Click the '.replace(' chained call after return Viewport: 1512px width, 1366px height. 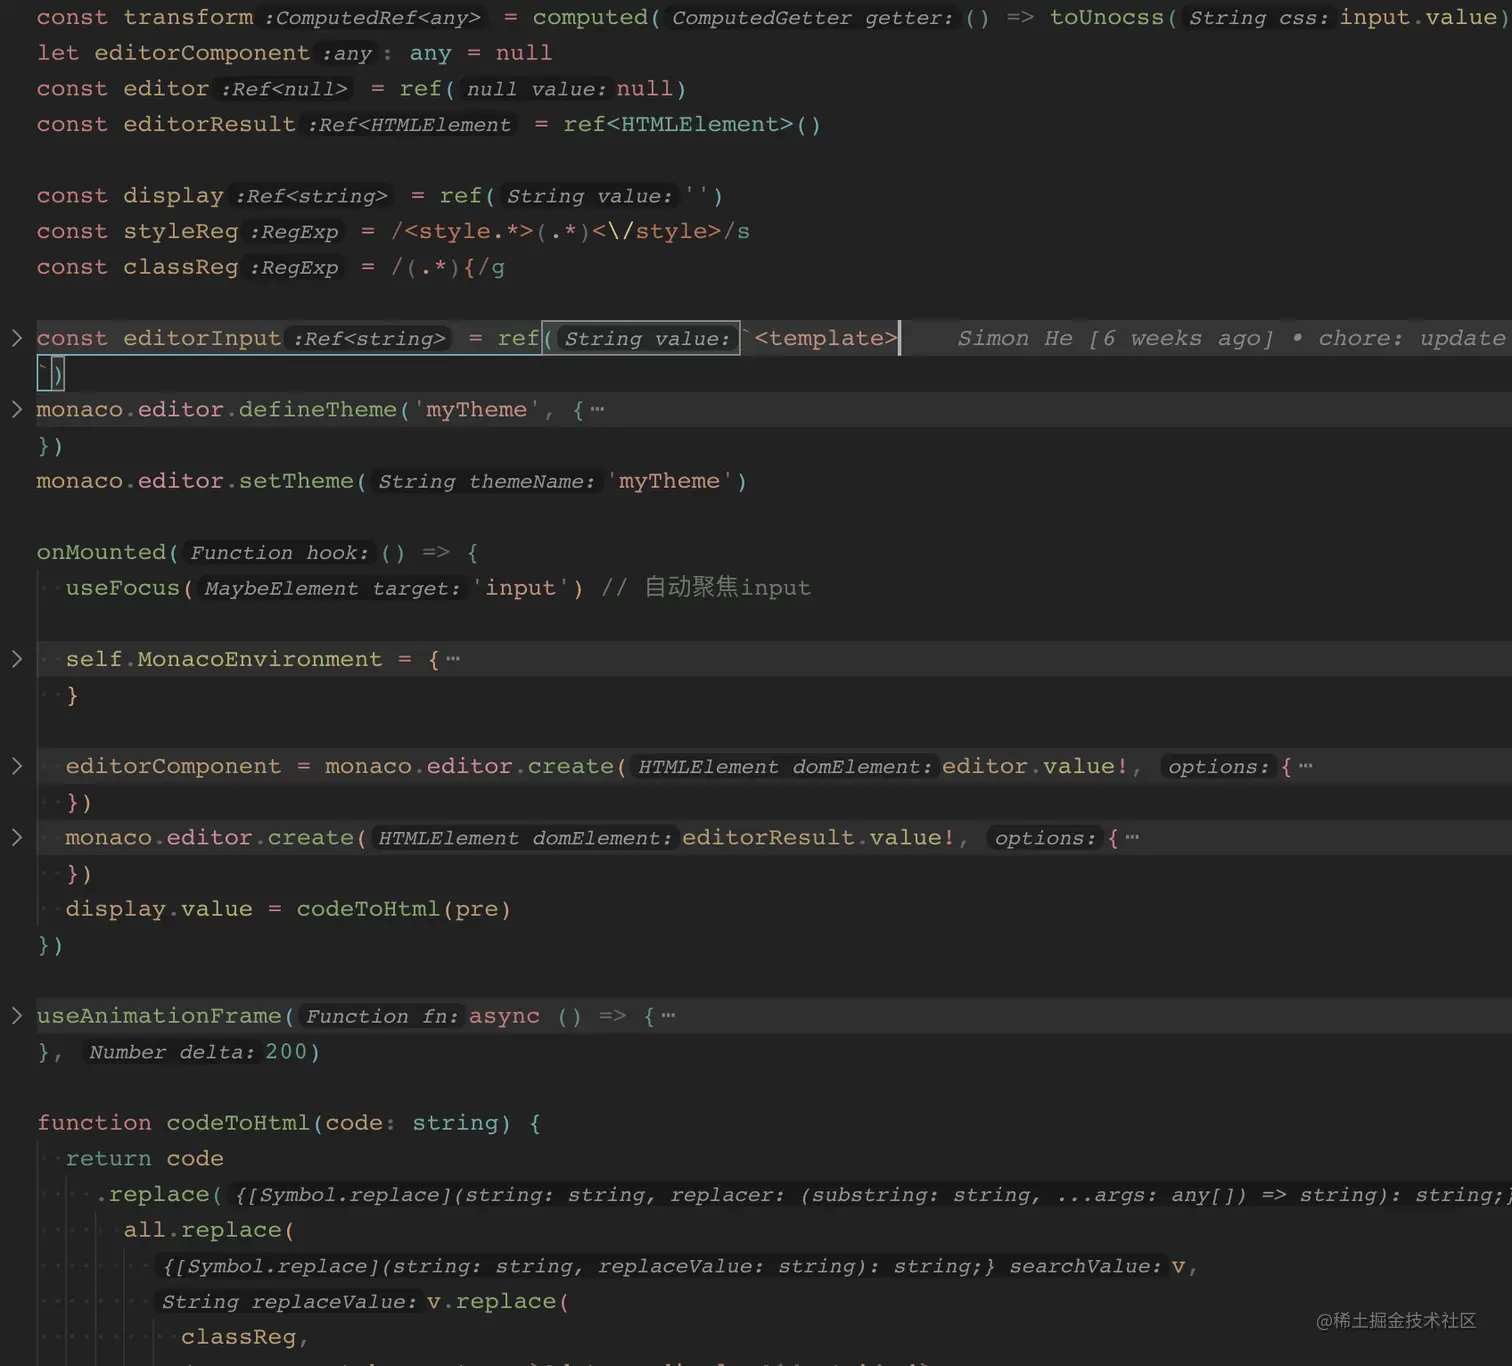(x=159, y=1194)
